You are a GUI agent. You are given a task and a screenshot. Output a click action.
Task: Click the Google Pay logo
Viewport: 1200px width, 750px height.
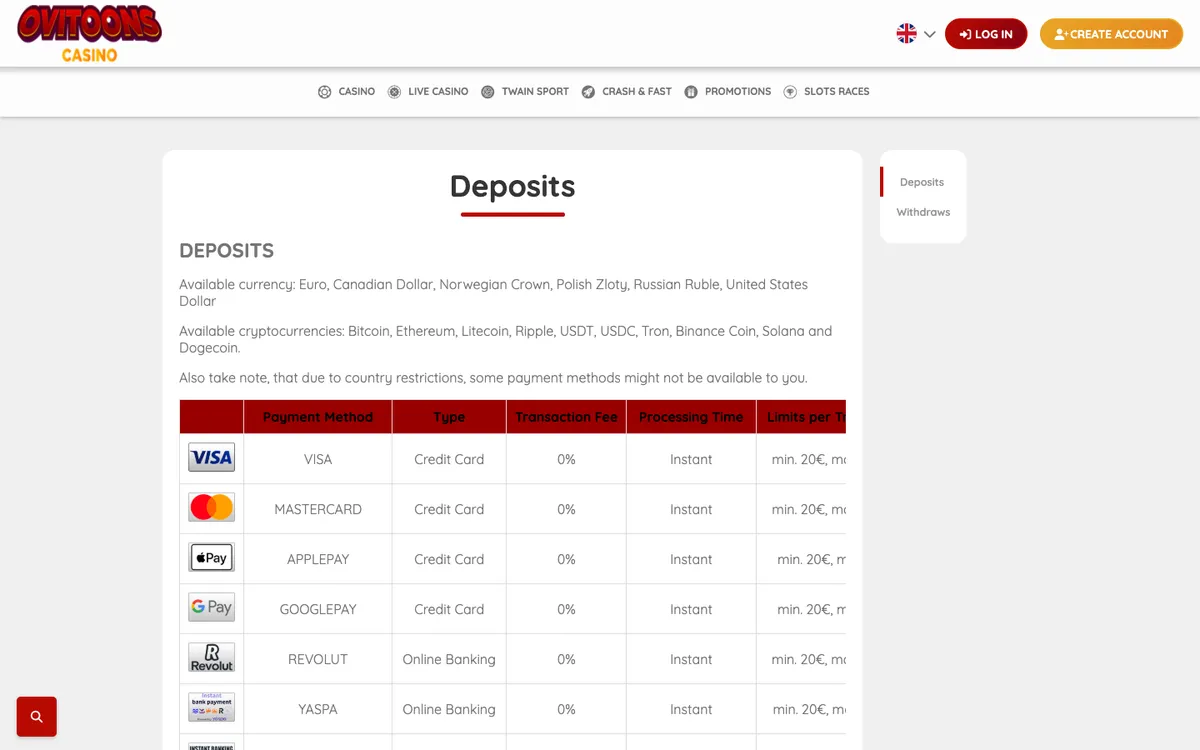[x=212, y=608]
